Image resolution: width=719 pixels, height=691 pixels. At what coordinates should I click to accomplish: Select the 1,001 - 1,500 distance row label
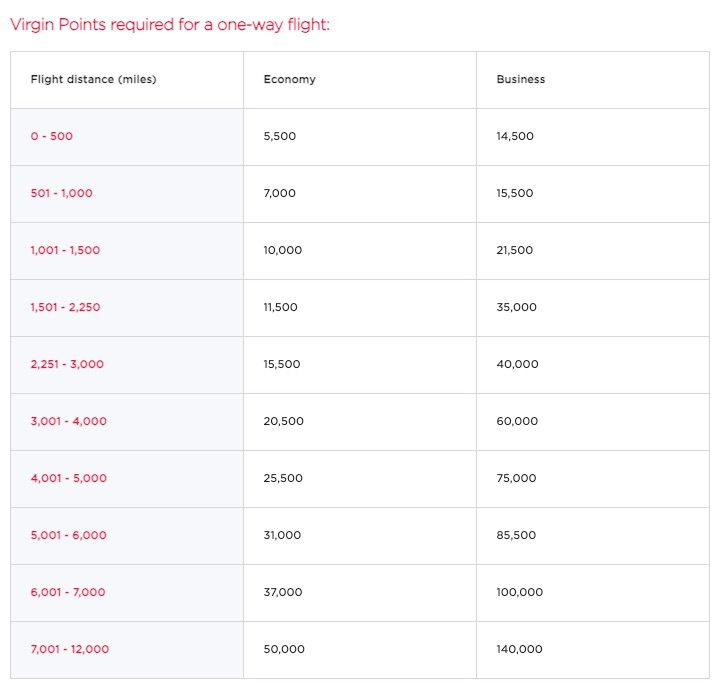pos(65,250)
